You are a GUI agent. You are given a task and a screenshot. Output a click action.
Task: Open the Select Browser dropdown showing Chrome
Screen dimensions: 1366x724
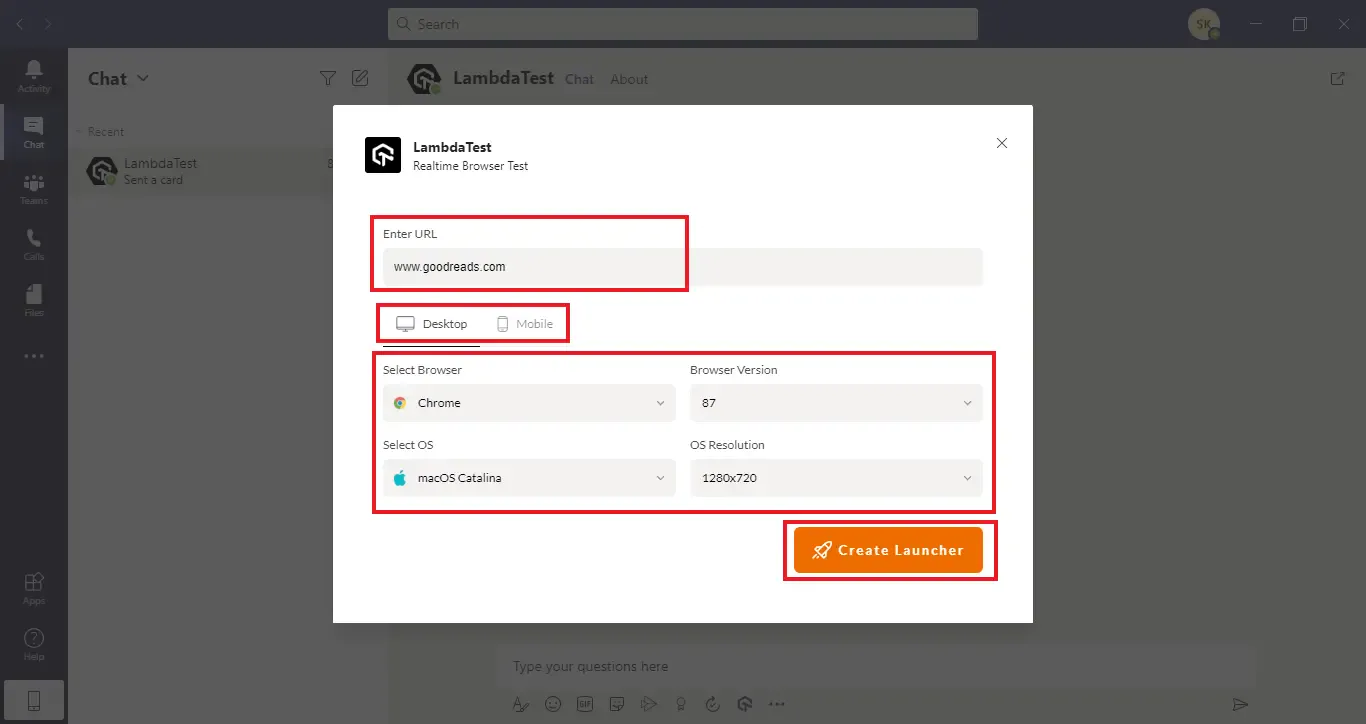[x=528, y=403]
